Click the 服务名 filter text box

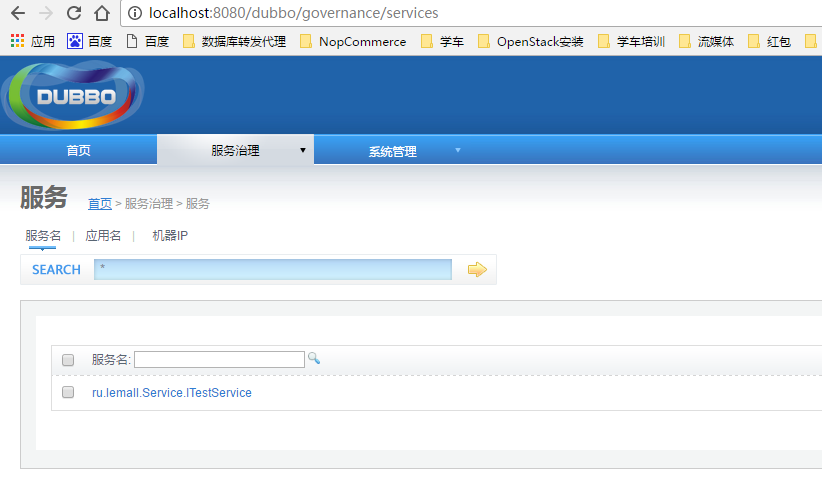[x=219, y=360]
